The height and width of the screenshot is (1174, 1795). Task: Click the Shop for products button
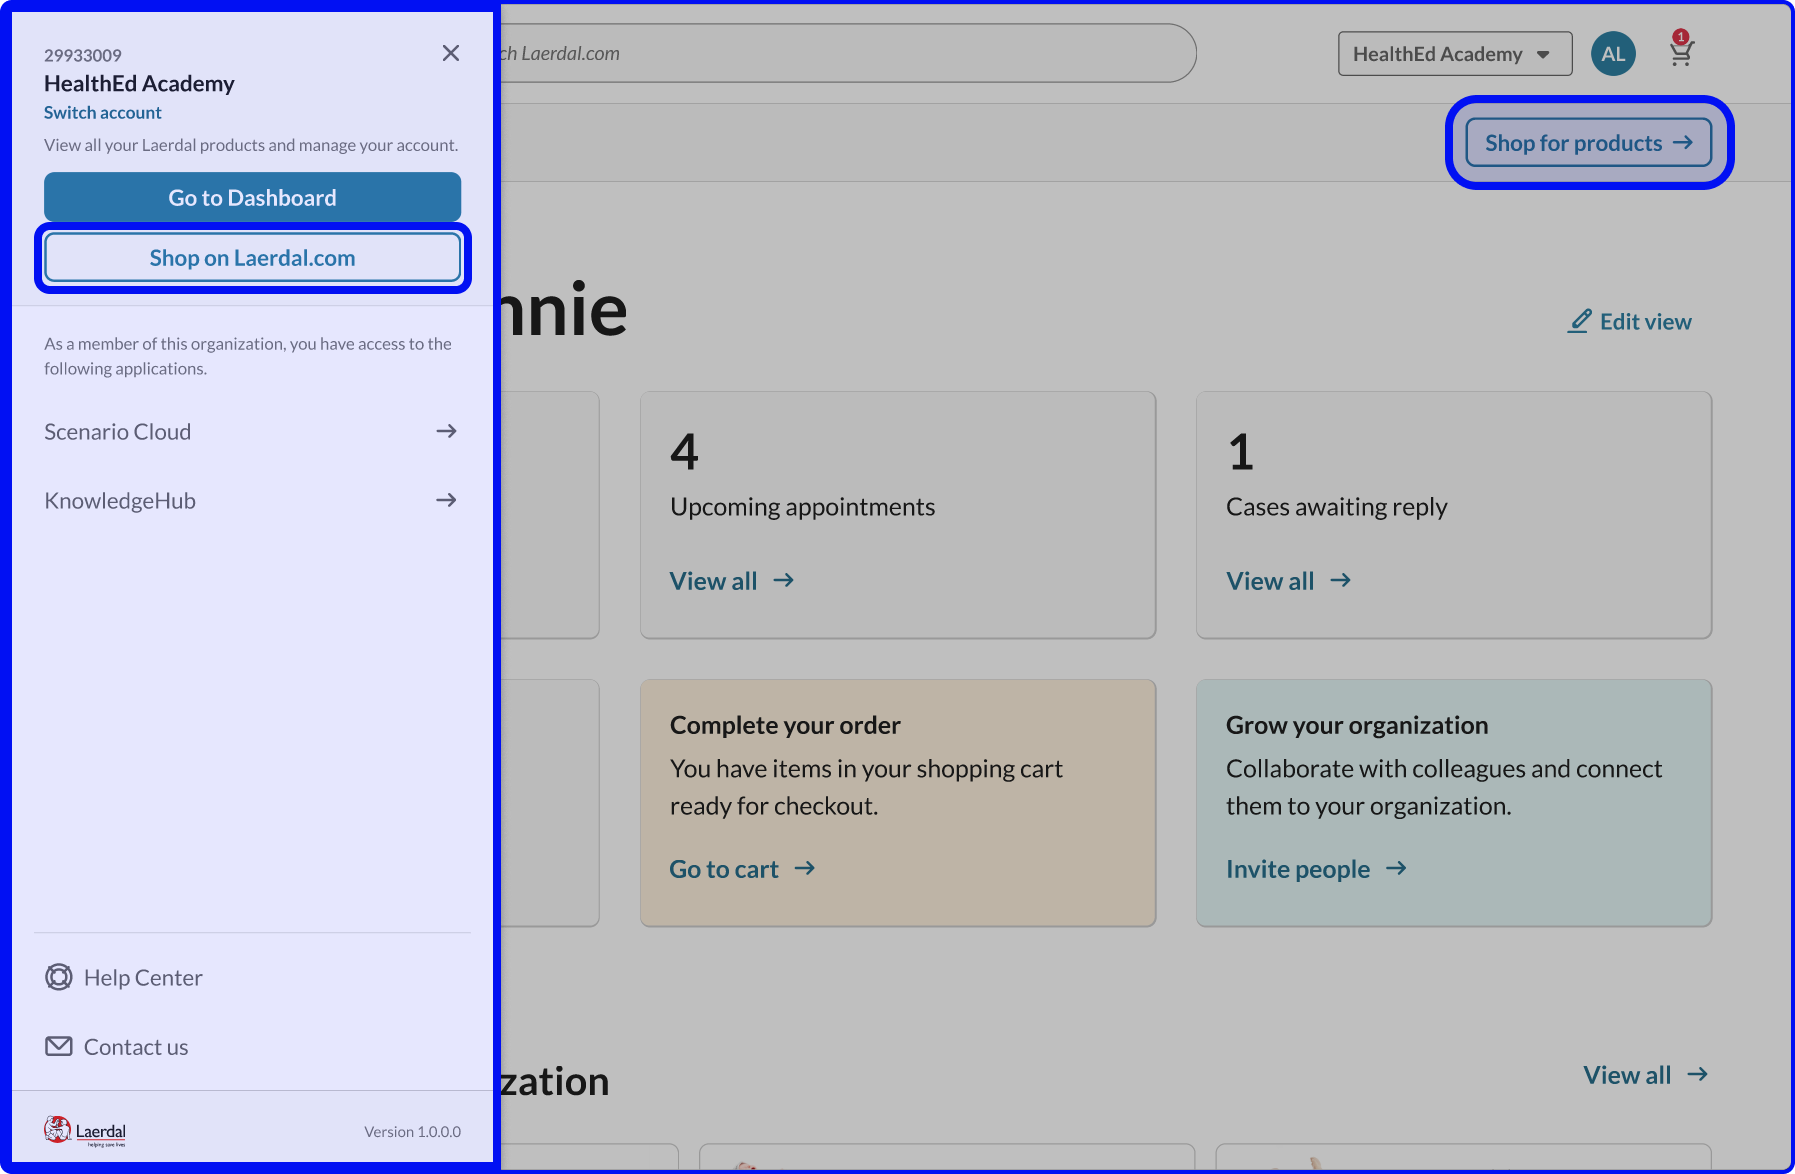1588,143
